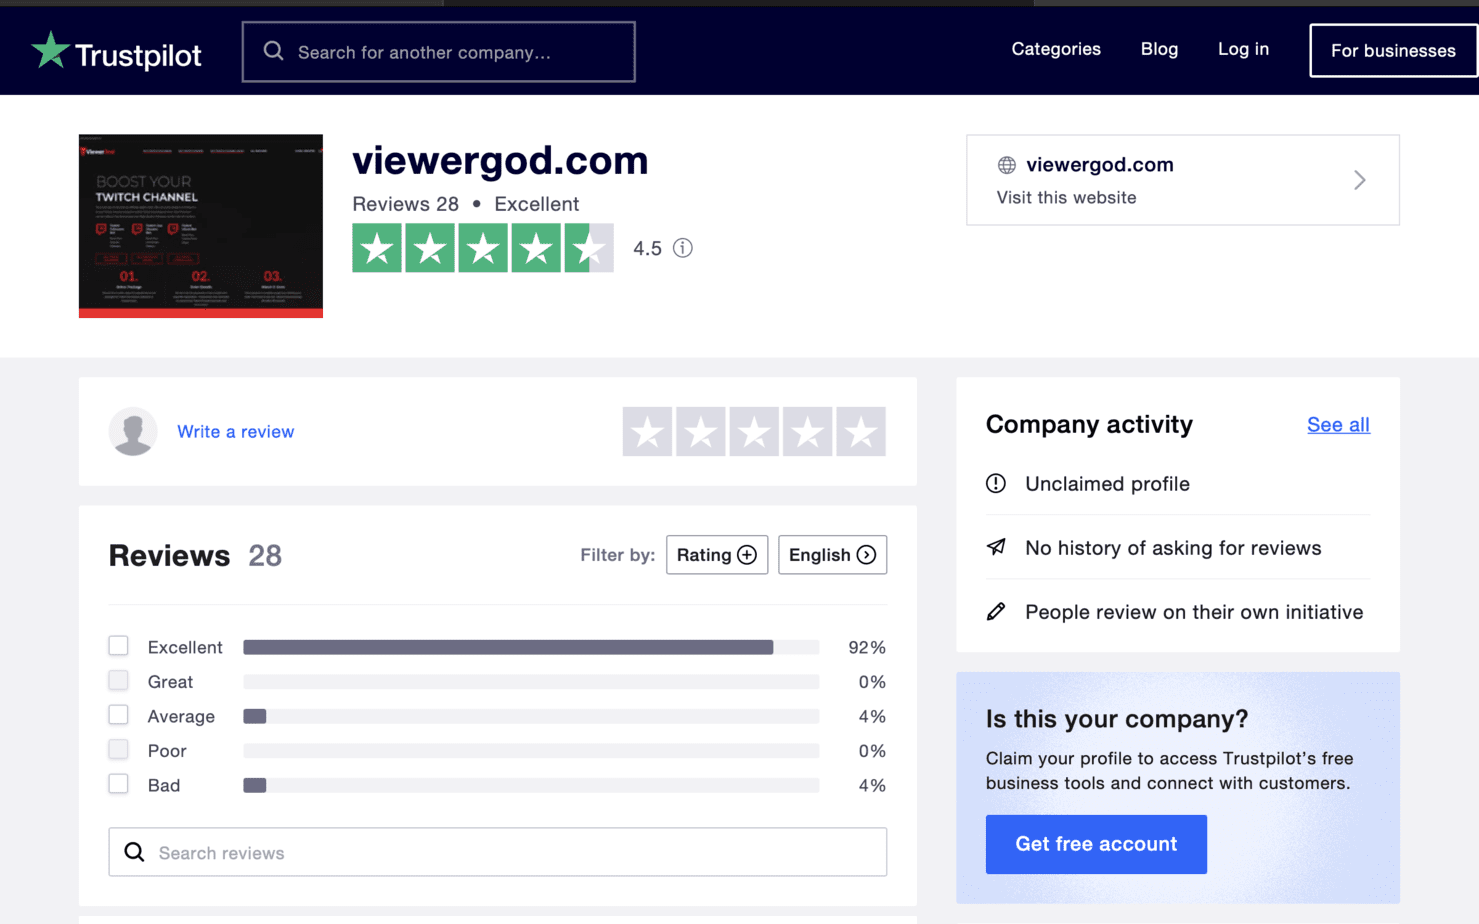Tick the Average filter checkbox

pyautogui.click(x=118, y=715)
